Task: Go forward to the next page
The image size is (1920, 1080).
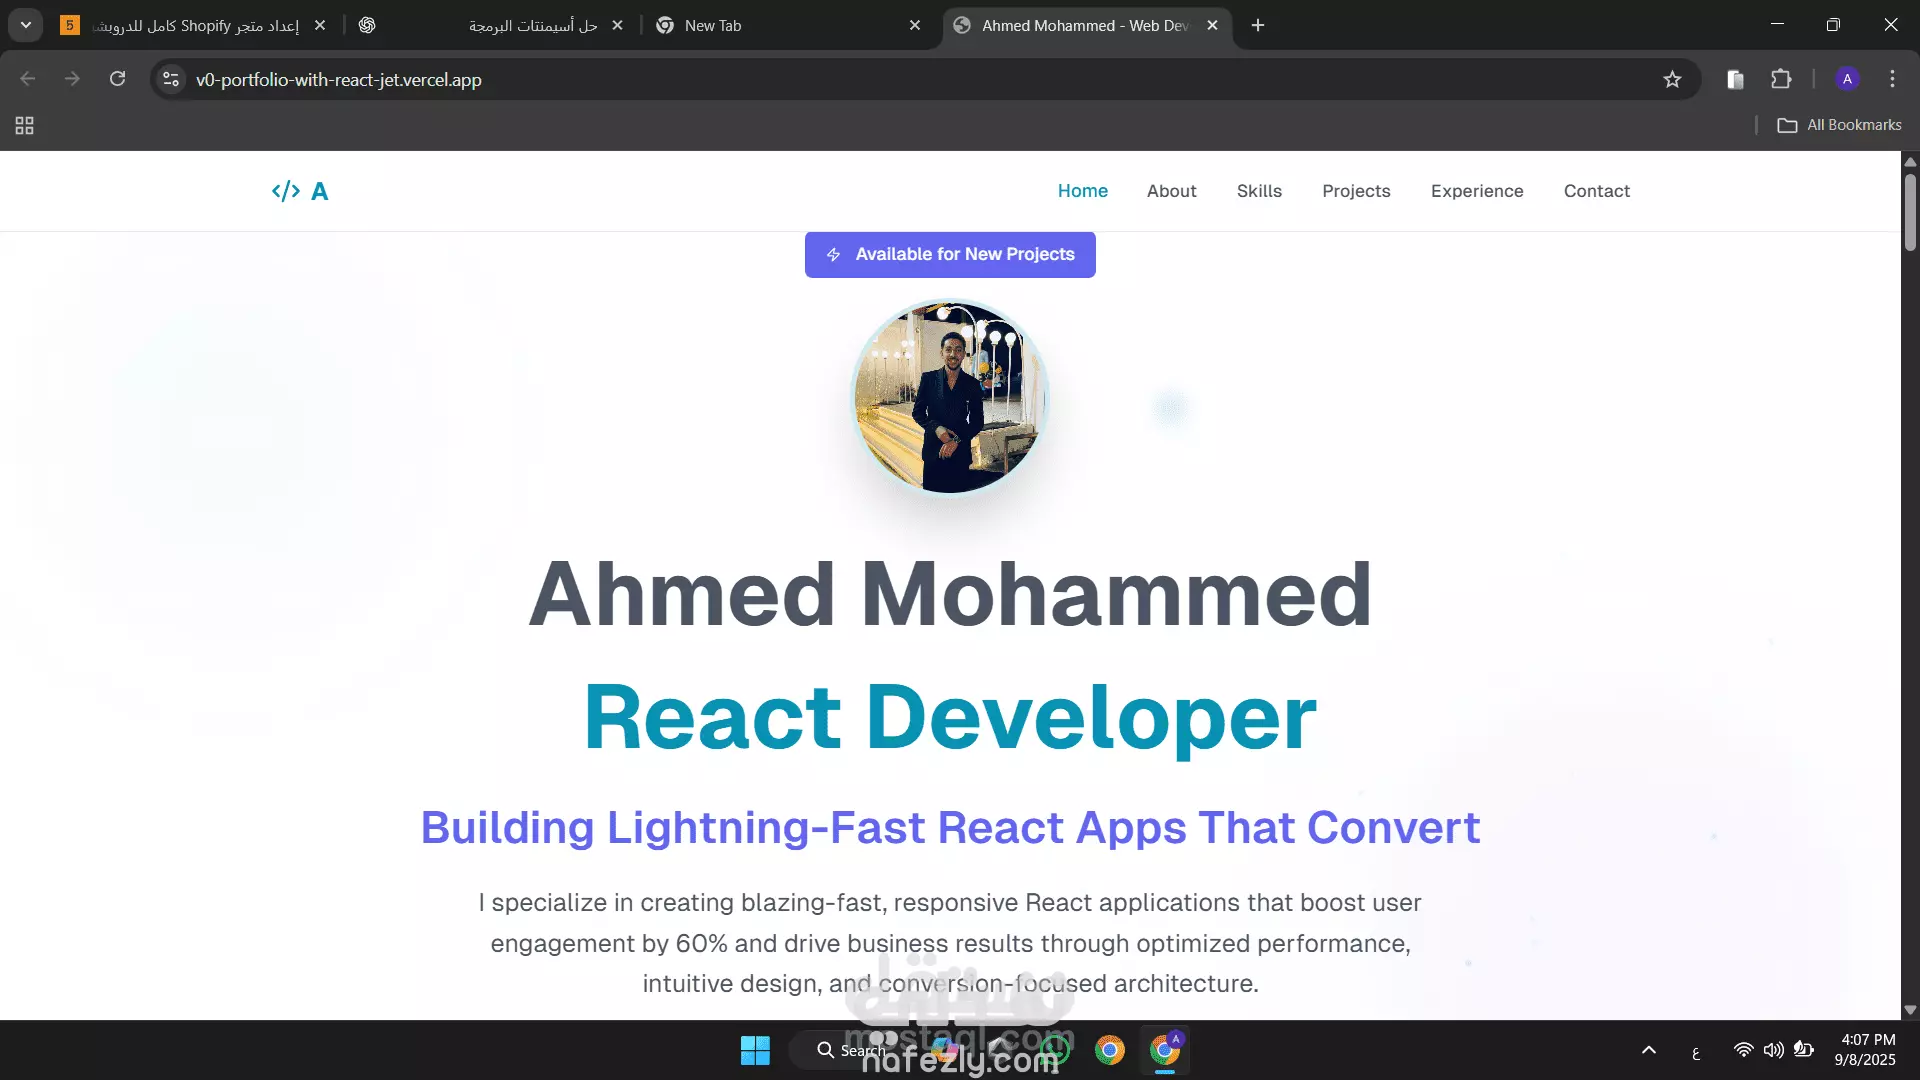Action: 72,79
